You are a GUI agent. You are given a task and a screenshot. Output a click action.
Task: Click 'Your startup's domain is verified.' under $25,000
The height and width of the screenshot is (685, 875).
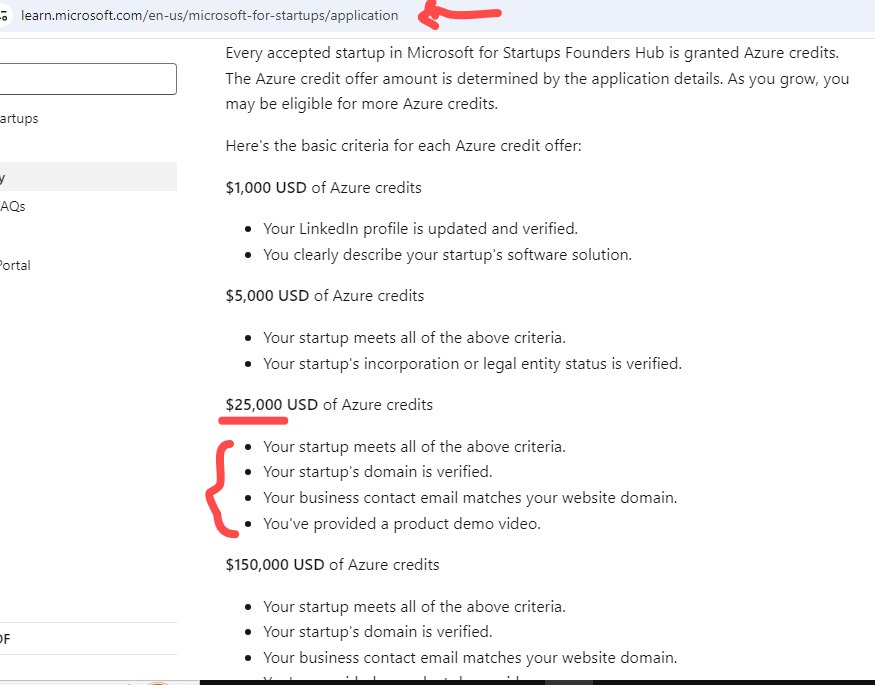pos(377,472)
